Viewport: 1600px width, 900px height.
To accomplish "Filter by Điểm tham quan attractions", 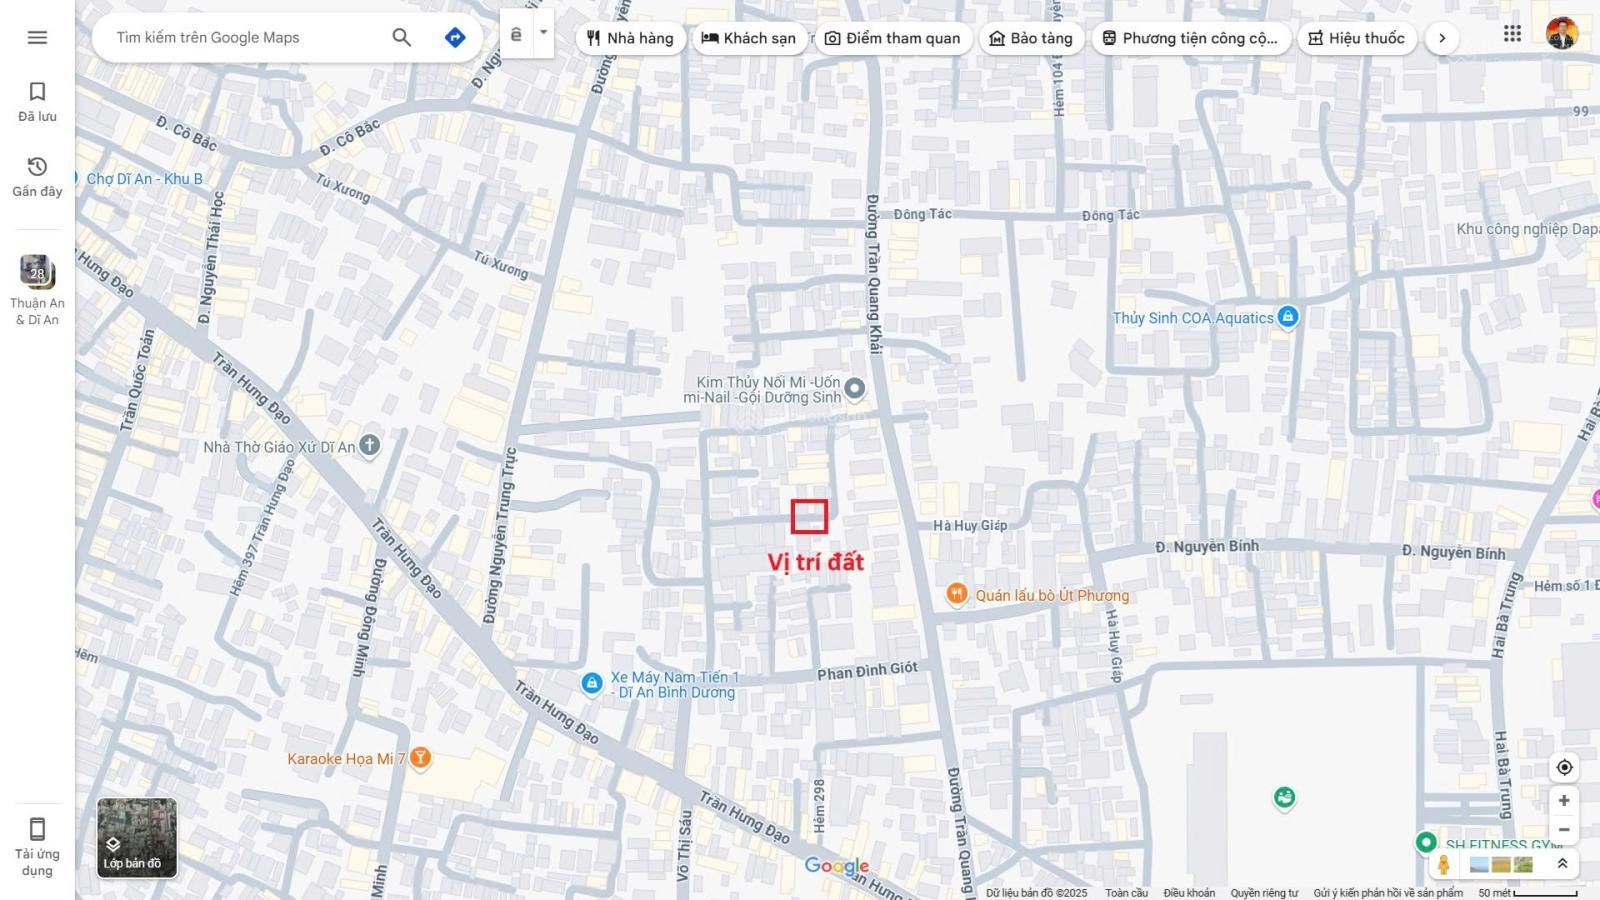I will [x=892, y=38].
